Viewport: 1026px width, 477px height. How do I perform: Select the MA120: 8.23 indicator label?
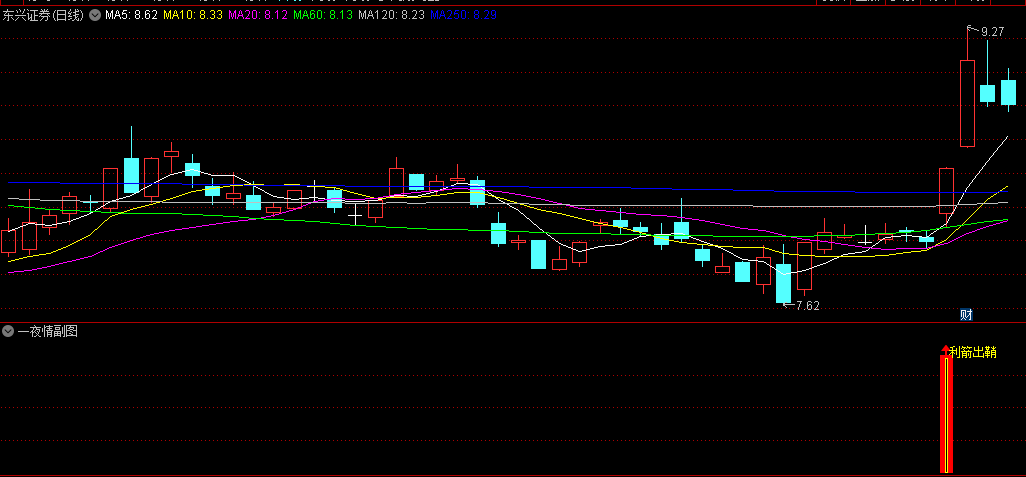391,16
